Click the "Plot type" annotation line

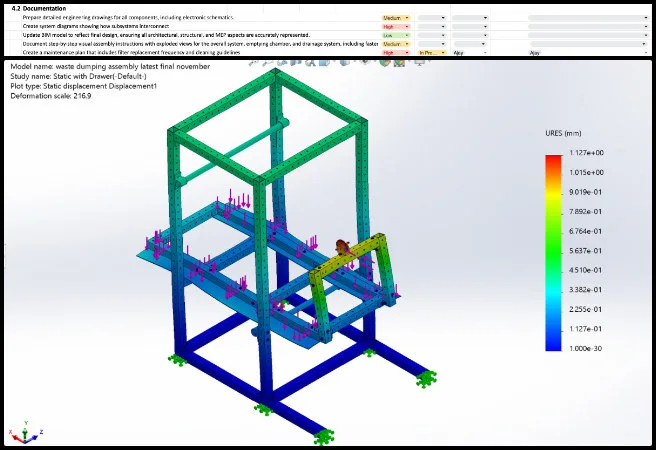pyautogui.click(x=79, y=86)
